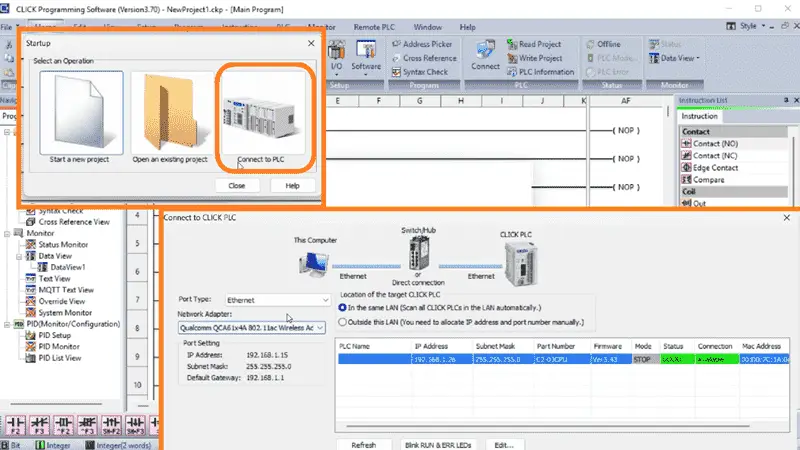Collapse the Data View tree node
This screenshot has height=450, width=800.
point(19,256)
